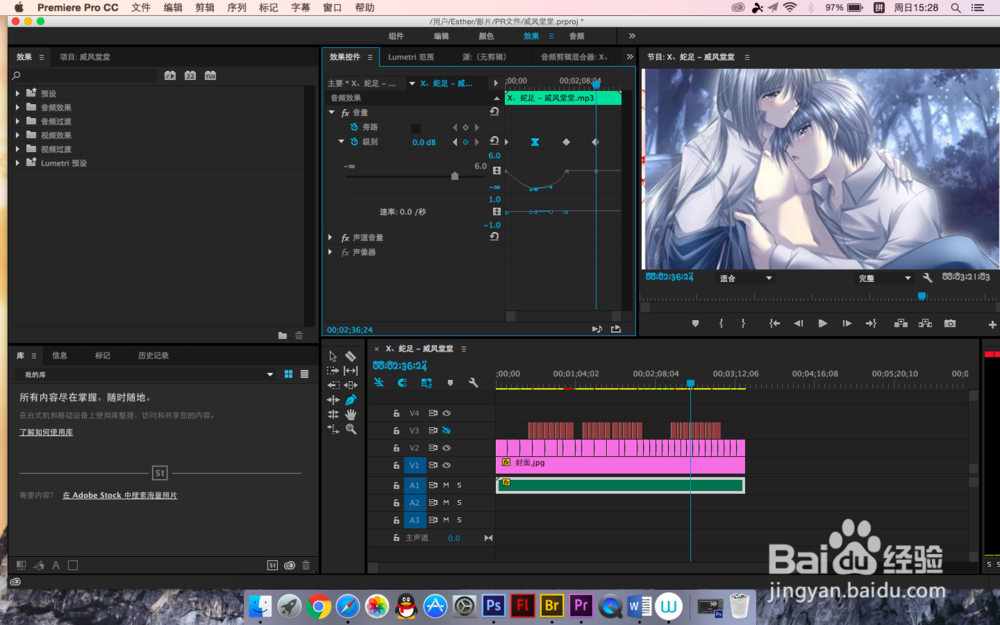Step back one frame

(x=798, y=323)
